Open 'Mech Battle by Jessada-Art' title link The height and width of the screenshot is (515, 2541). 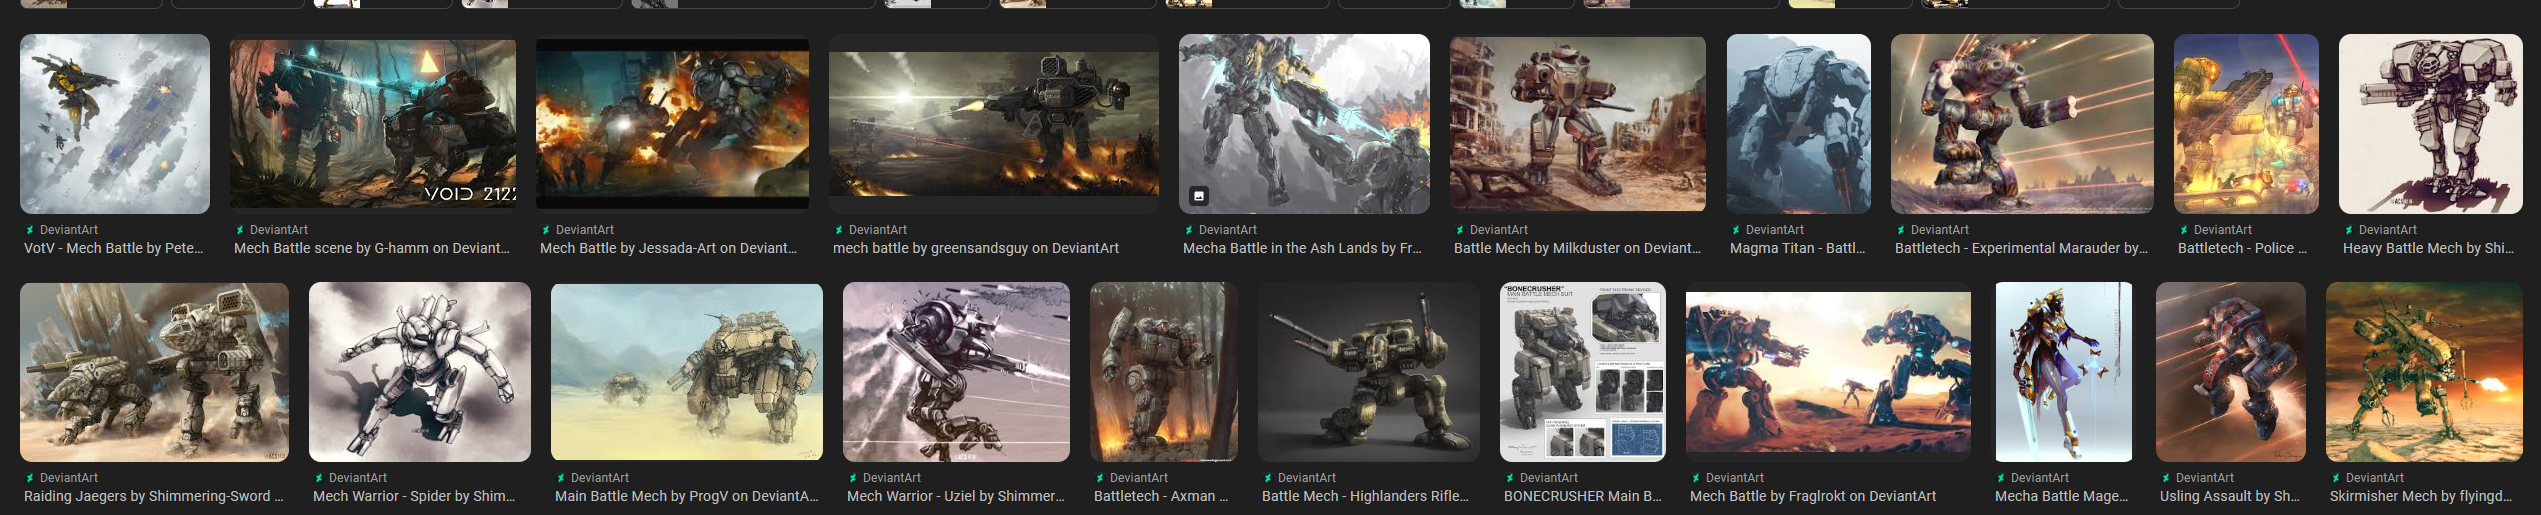click(x=668, y=248)
